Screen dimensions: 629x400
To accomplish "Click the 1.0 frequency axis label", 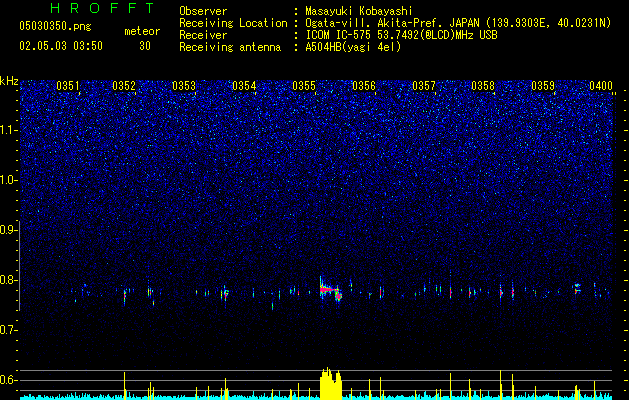I will click(x=8, y=180).
